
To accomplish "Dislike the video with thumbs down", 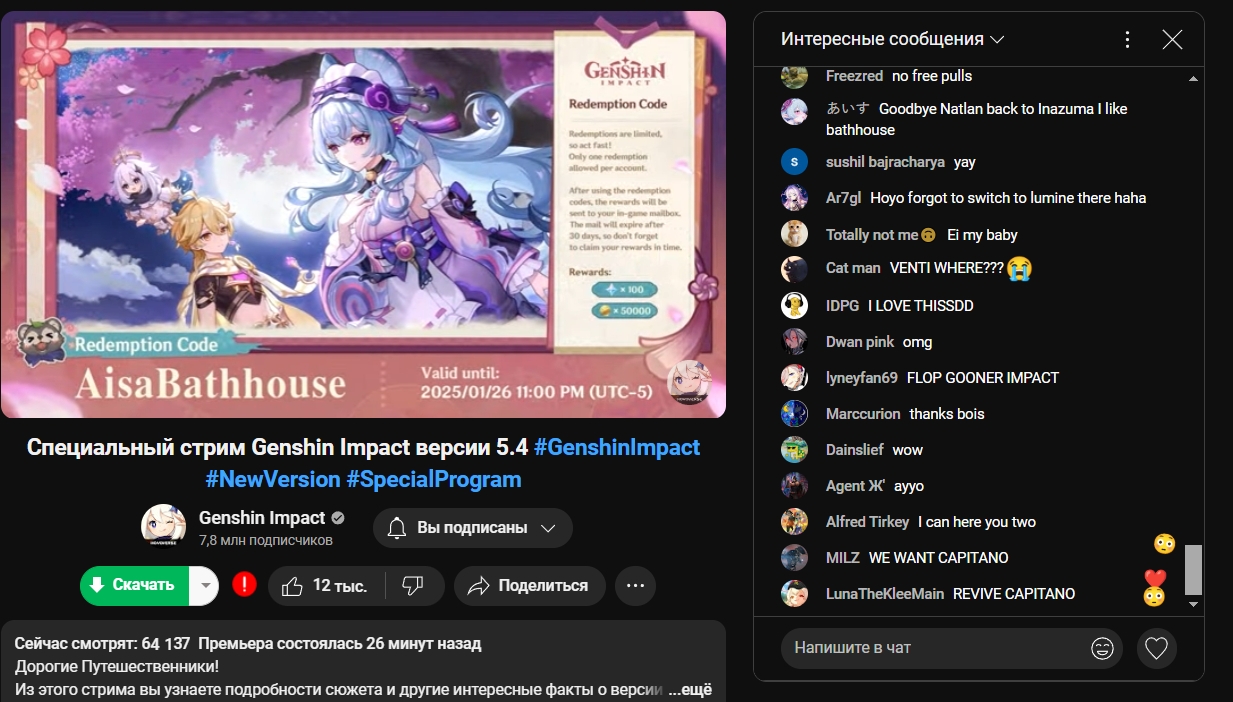I will click(413, 585).
